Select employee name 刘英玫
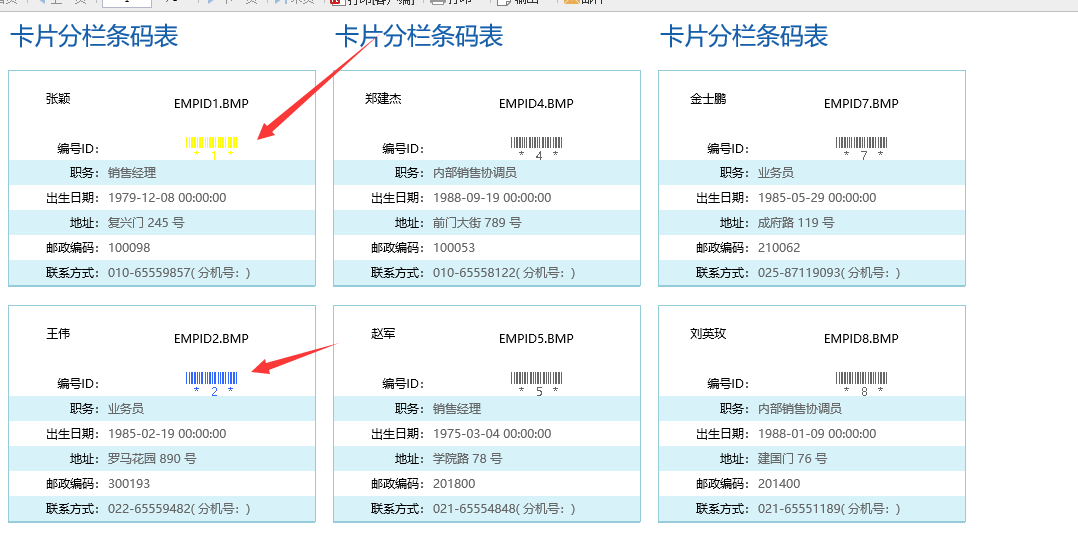The image size is (1078, 541). [708, 333]
